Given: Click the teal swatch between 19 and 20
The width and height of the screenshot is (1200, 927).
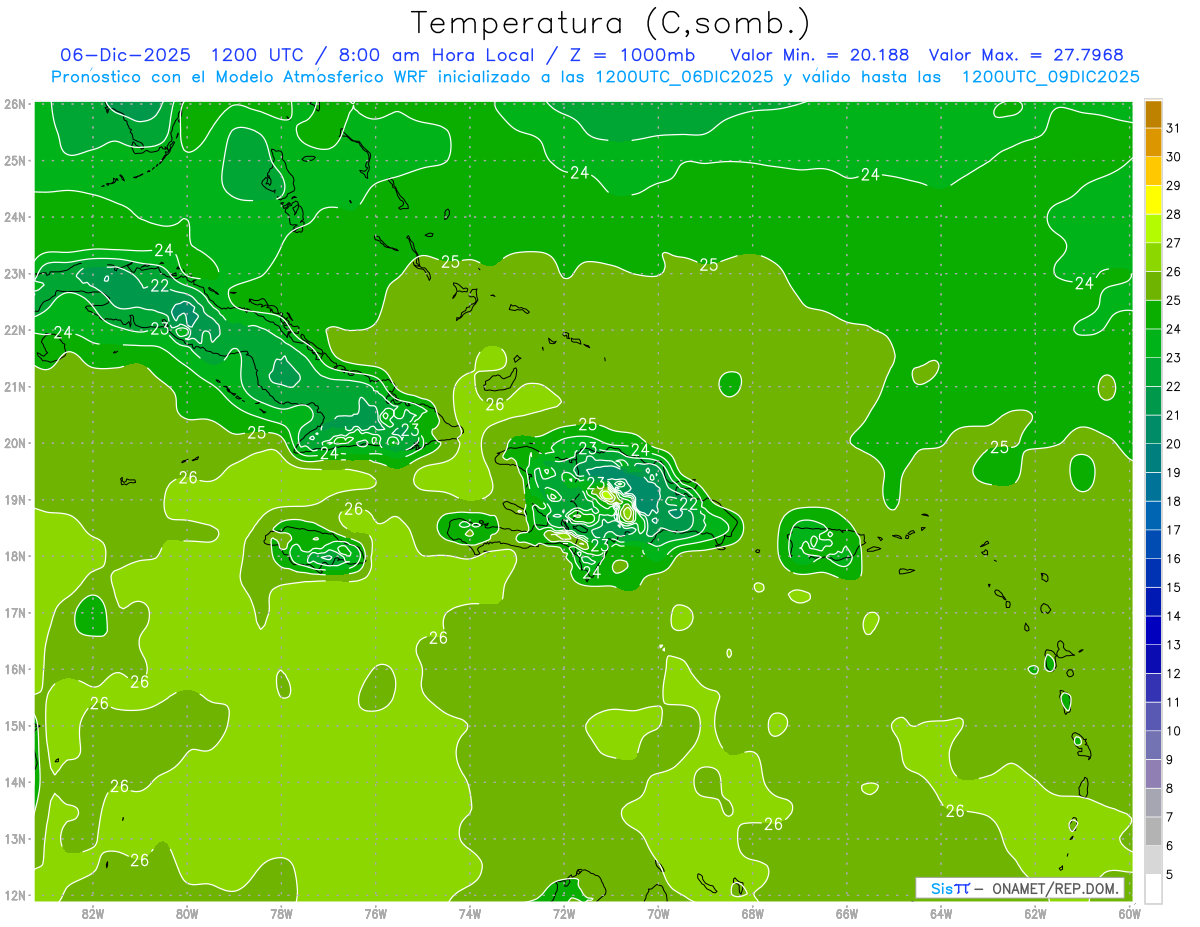Looking at the screenshot, I should click(x=1153, y=458).
